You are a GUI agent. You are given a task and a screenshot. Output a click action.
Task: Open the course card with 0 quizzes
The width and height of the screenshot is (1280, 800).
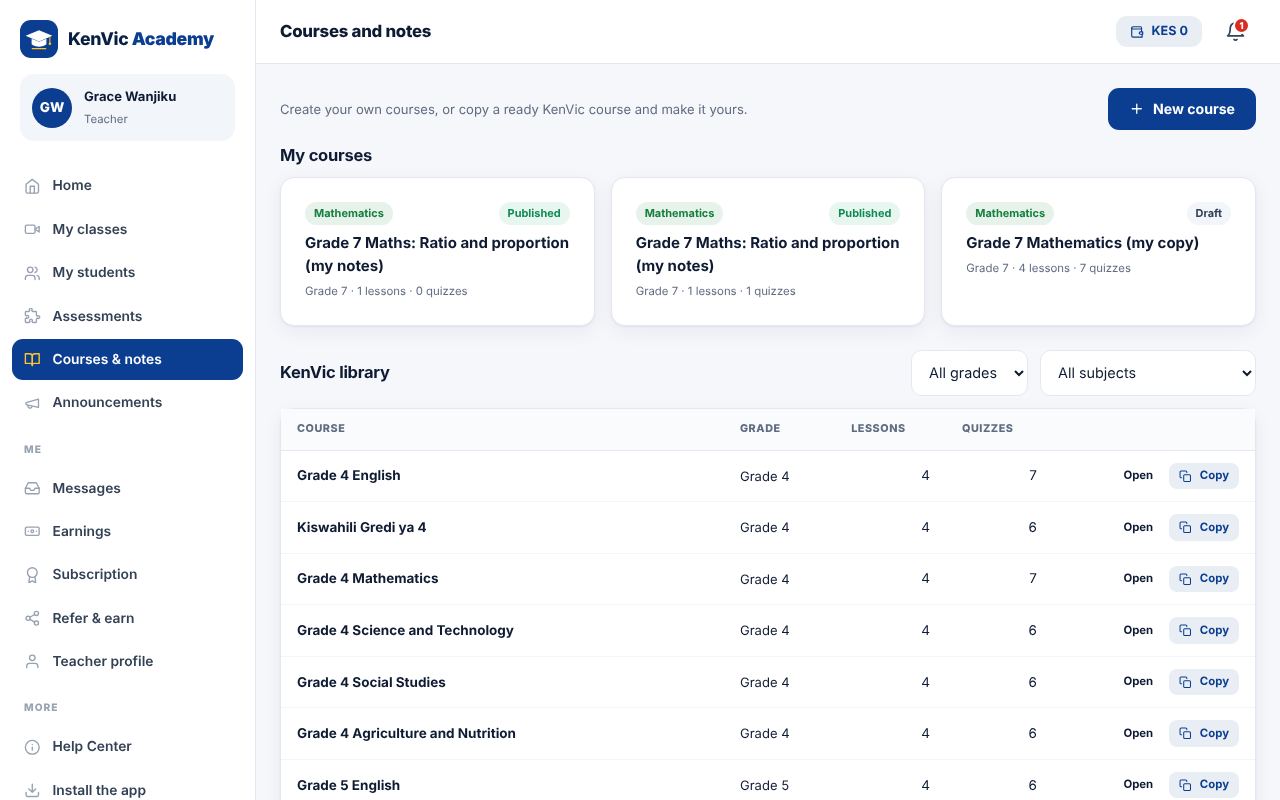[437, 252]
